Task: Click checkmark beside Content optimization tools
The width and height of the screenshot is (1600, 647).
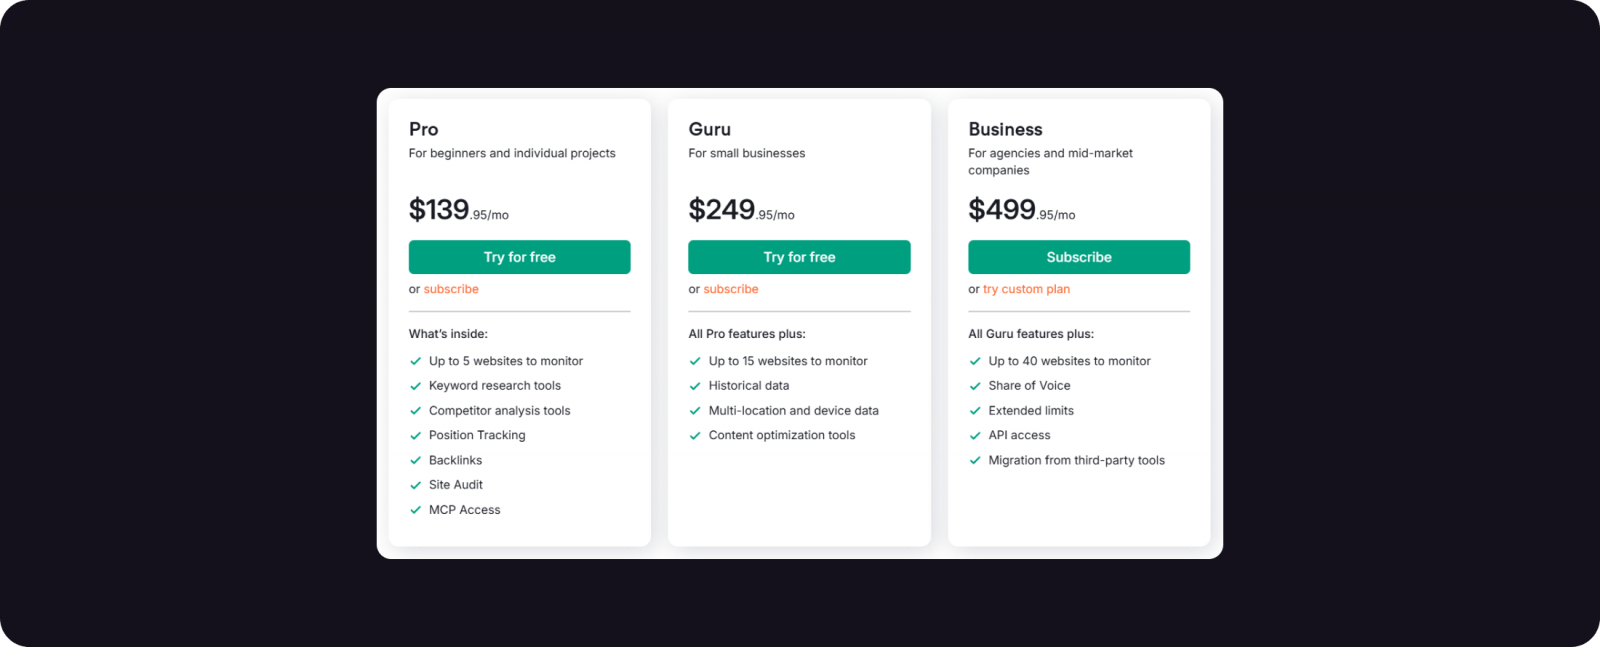Action: pyautogui.click(x=695, y=435)
